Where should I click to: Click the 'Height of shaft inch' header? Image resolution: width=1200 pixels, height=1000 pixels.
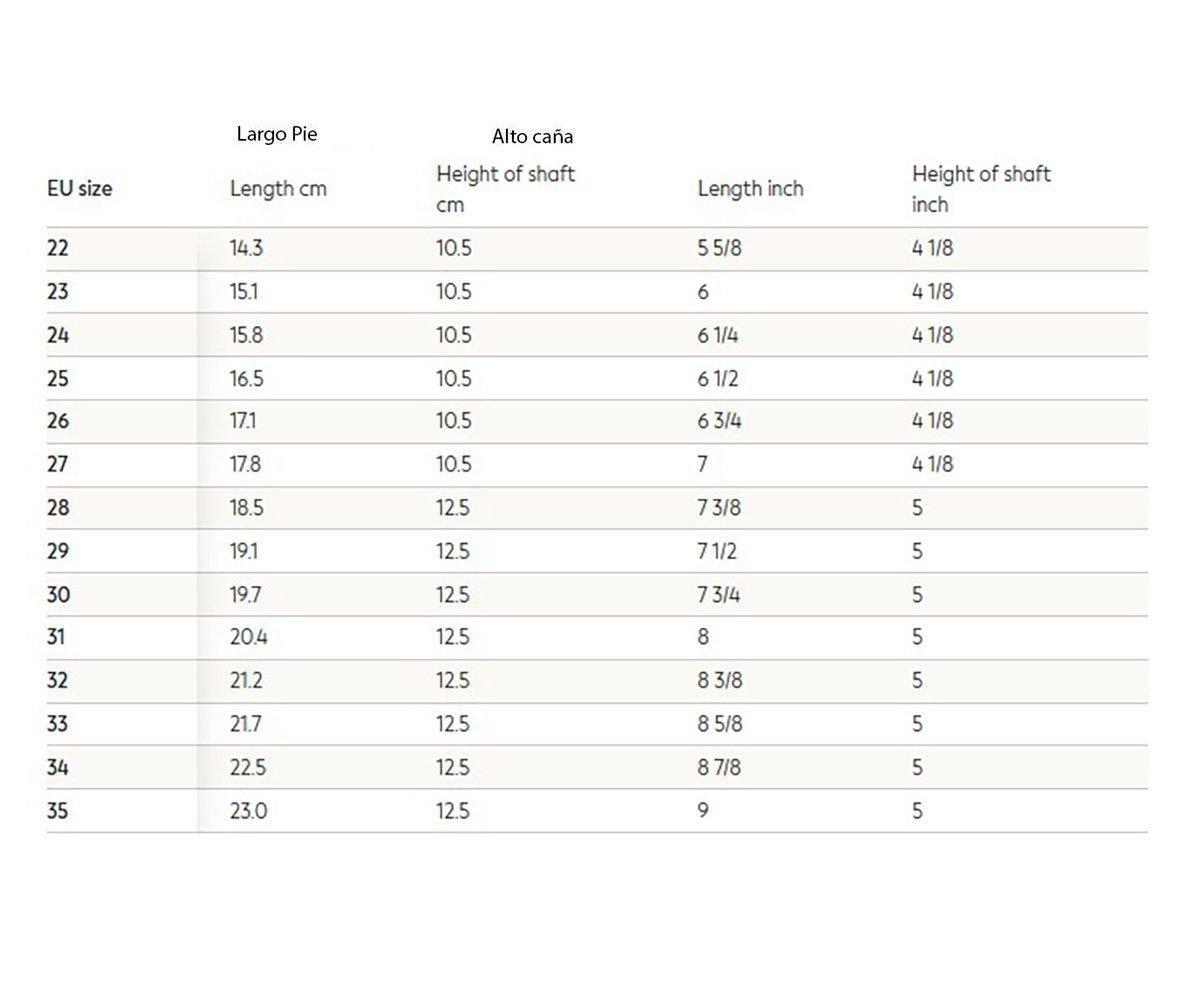tap(980, 188)
